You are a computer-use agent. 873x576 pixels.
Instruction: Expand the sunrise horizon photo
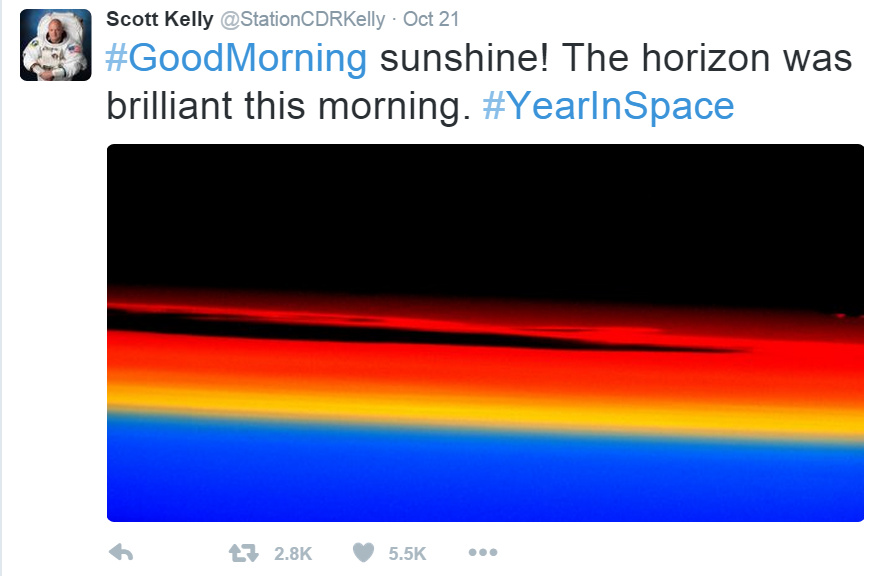point(485,333)
